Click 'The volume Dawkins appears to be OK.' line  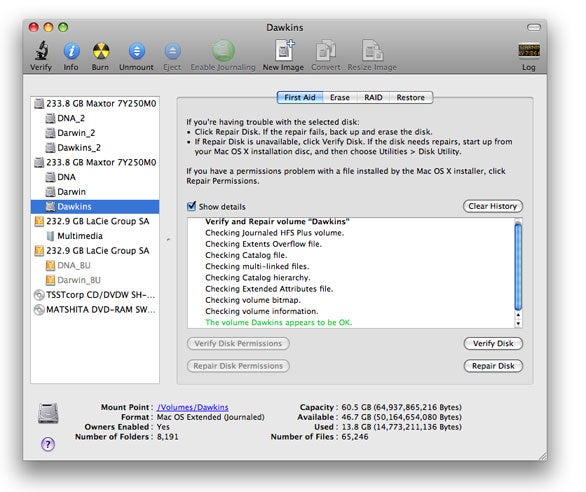coord(278,322)
